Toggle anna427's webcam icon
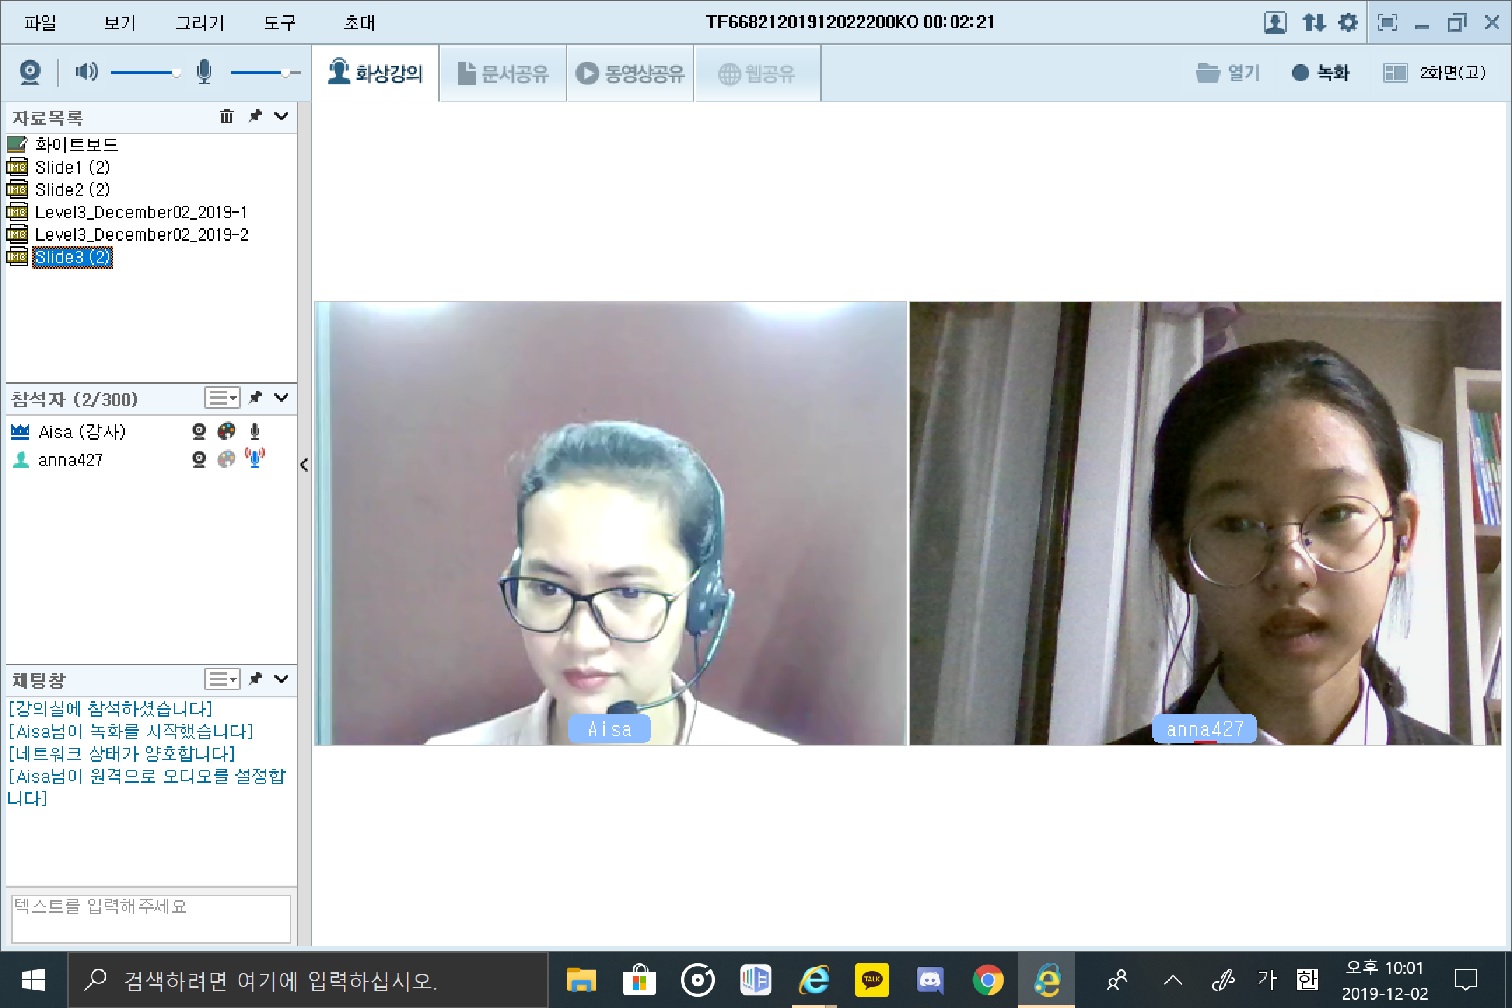1512x1008 pixels. coord(199,459)
